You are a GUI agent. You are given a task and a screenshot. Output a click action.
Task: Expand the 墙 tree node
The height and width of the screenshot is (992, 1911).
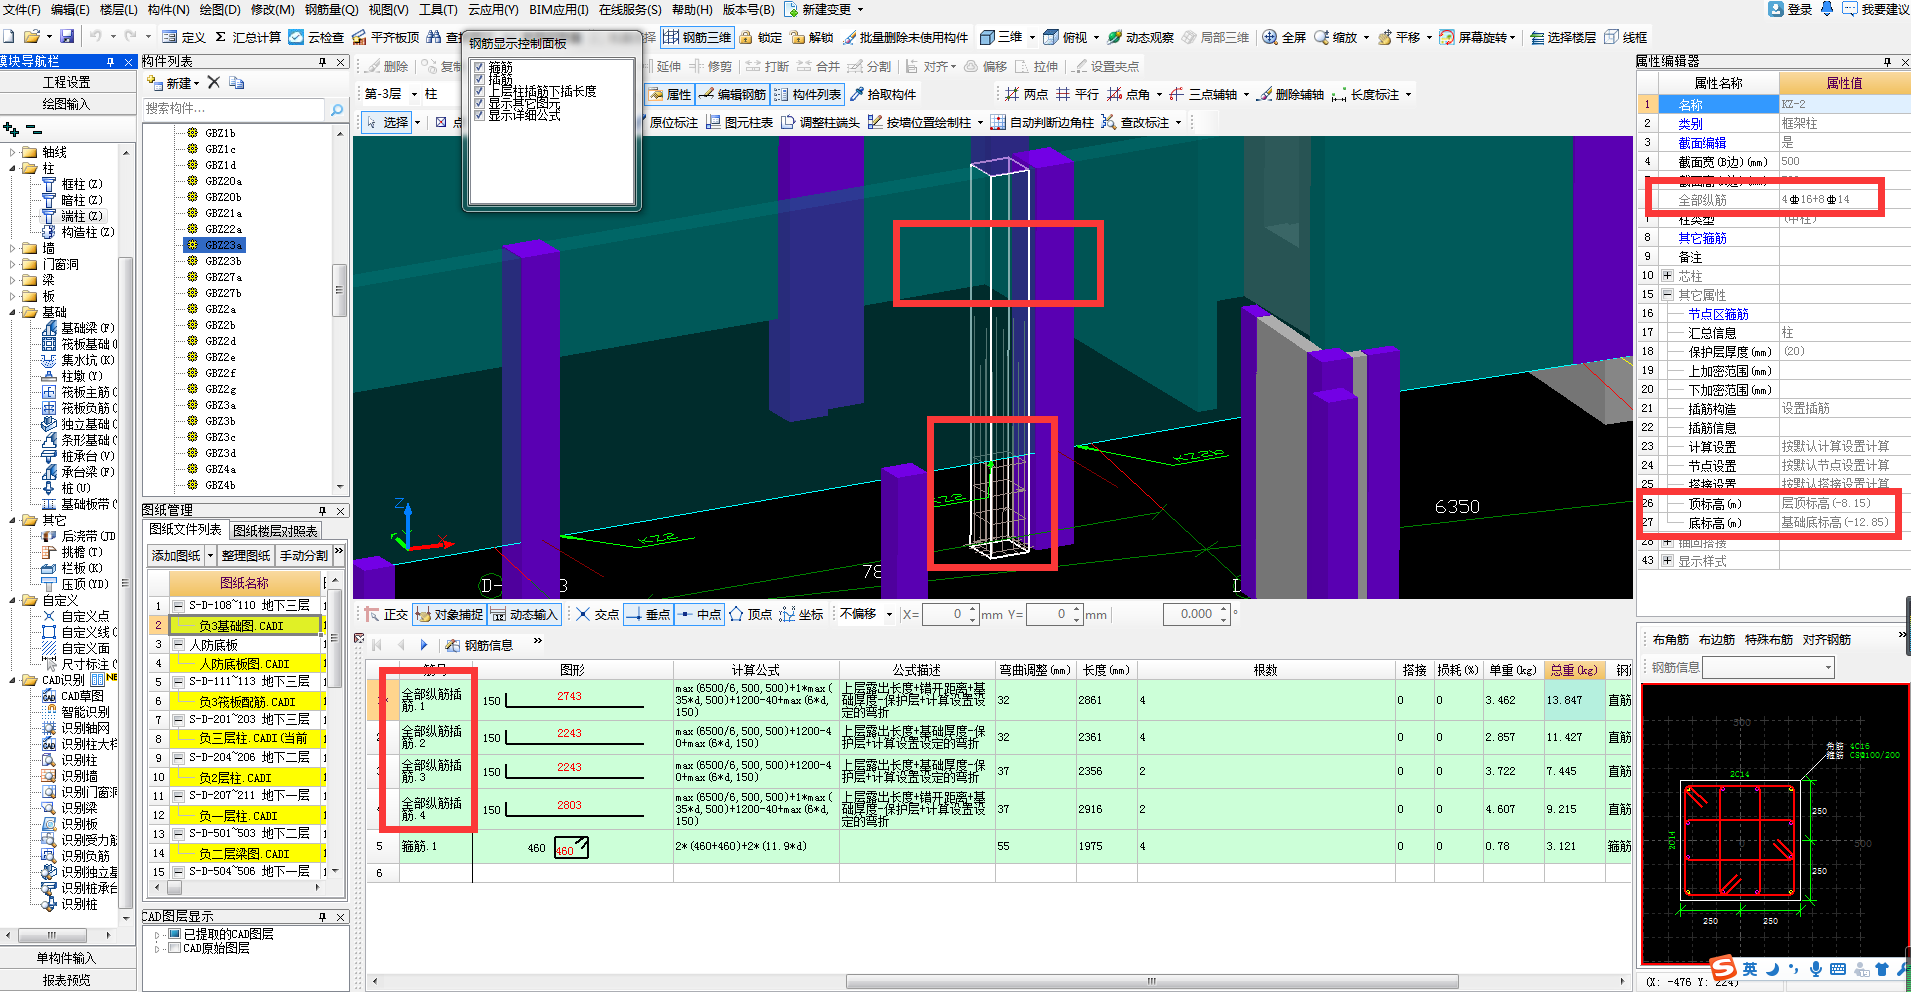[13, 248]
